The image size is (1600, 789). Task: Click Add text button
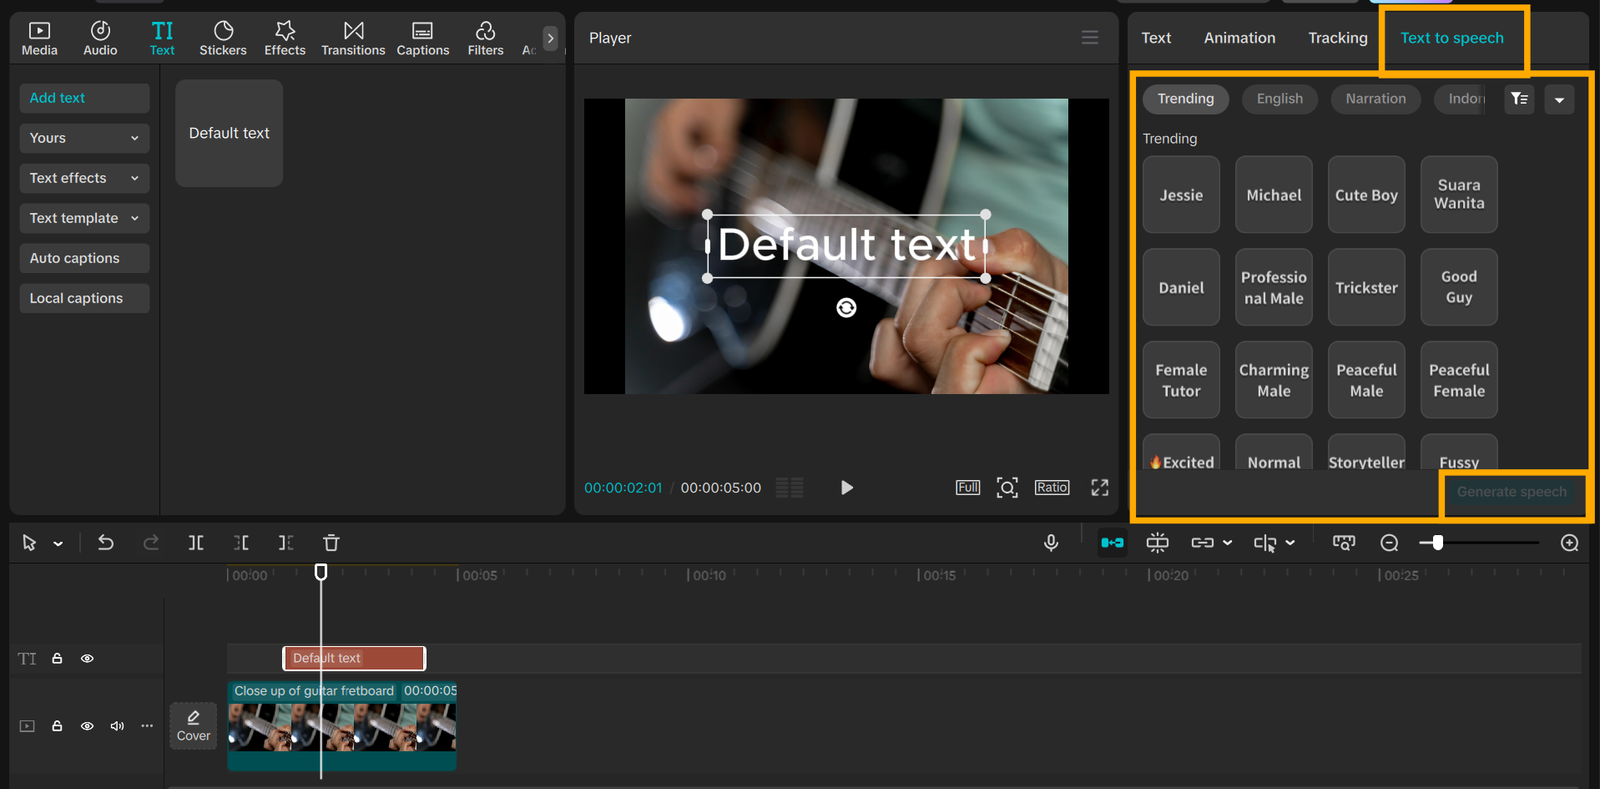pyautogui.click(x=84, y=98)
